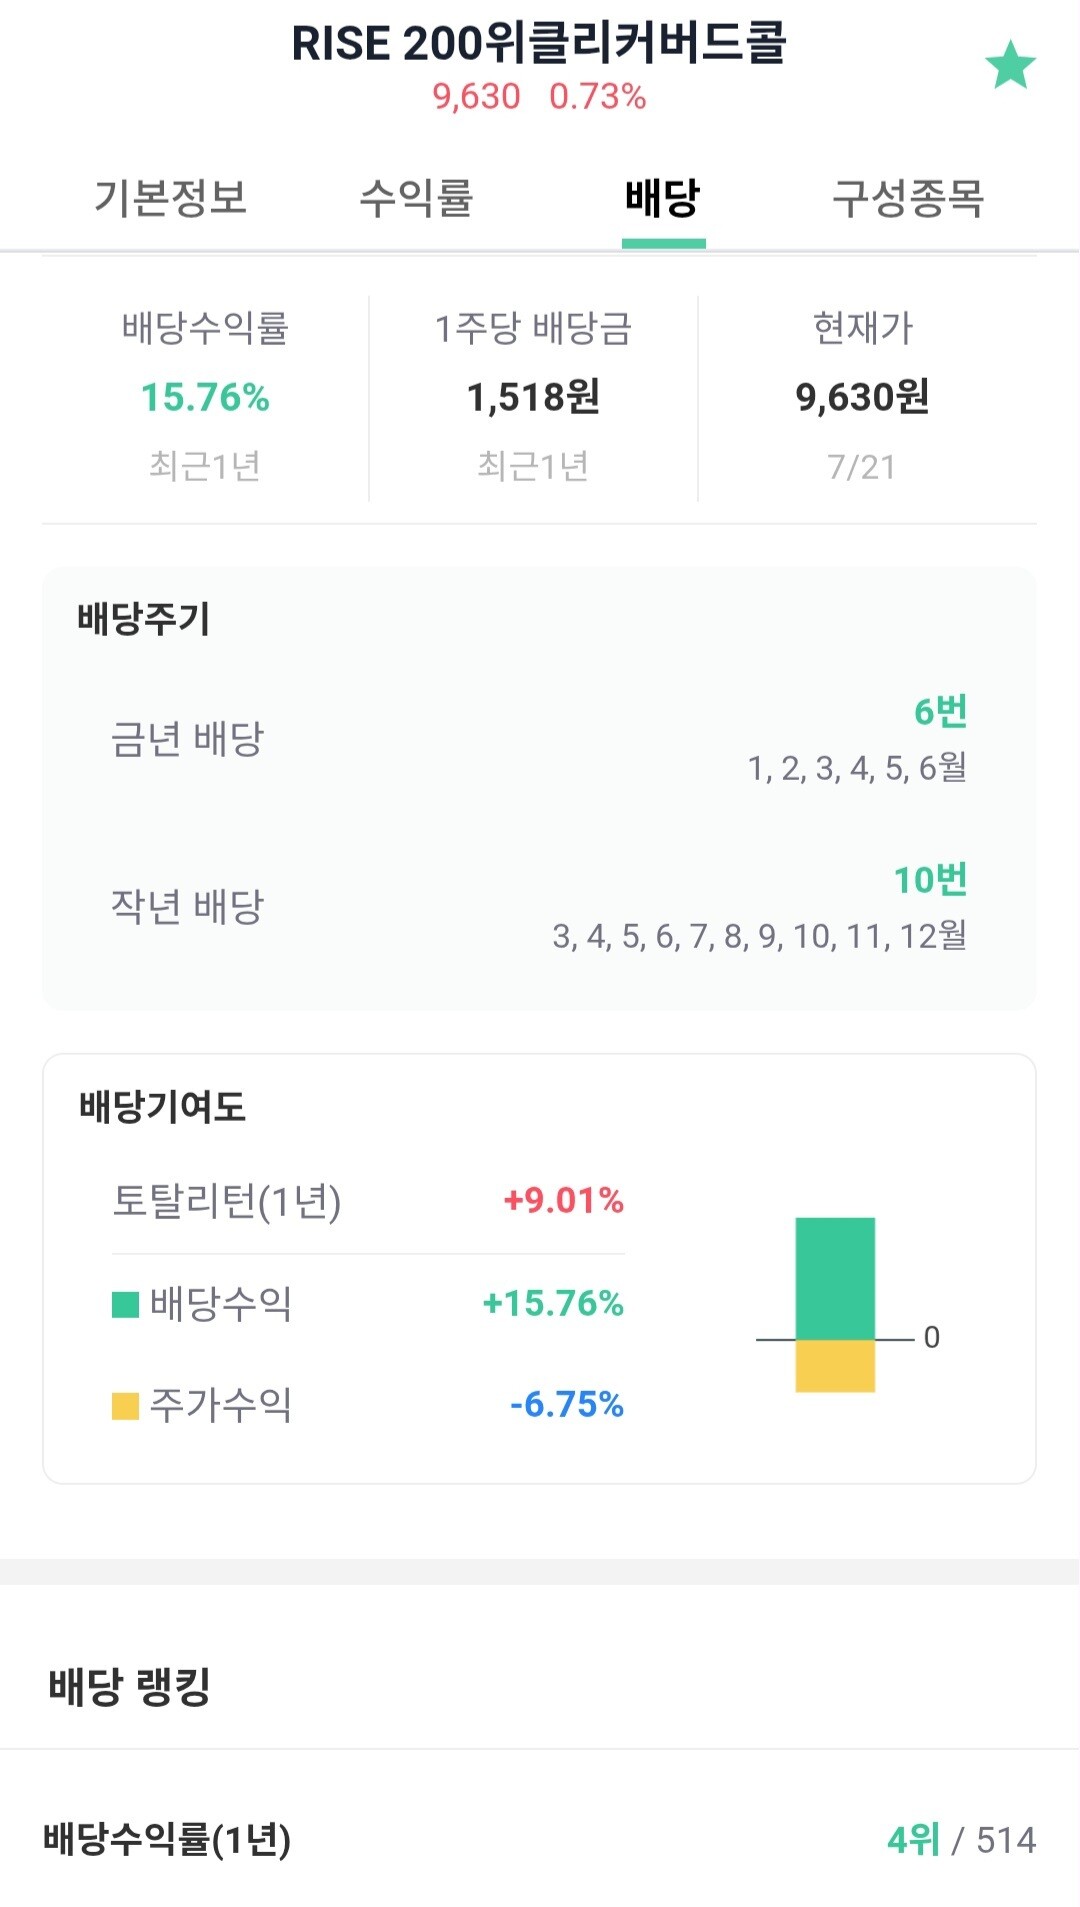The width and height of the screenshot is (1080, 1907).
Task: Tap the 9,630 price under the title
Action: 476,97
